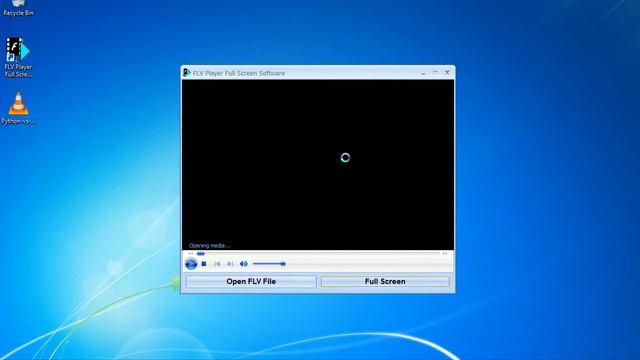Click the FLV Player title bar icon

pyautogui.click(x=187, y=73)
